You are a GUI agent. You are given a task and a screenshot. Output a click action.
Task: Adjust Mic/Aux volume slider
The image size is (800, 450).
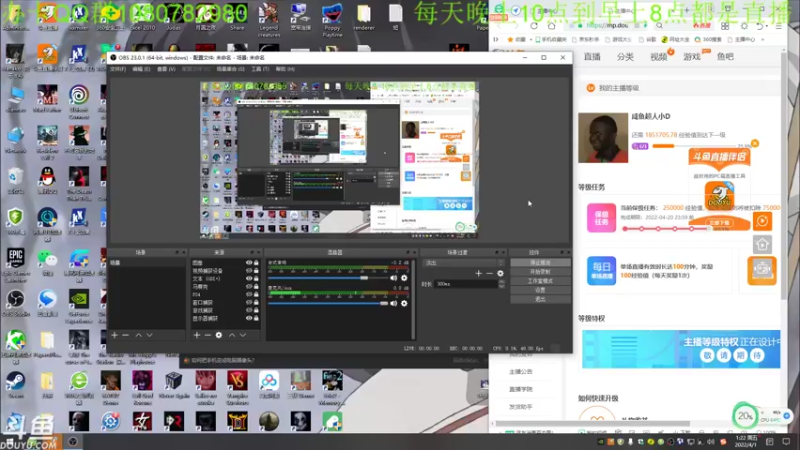[327, 303]
